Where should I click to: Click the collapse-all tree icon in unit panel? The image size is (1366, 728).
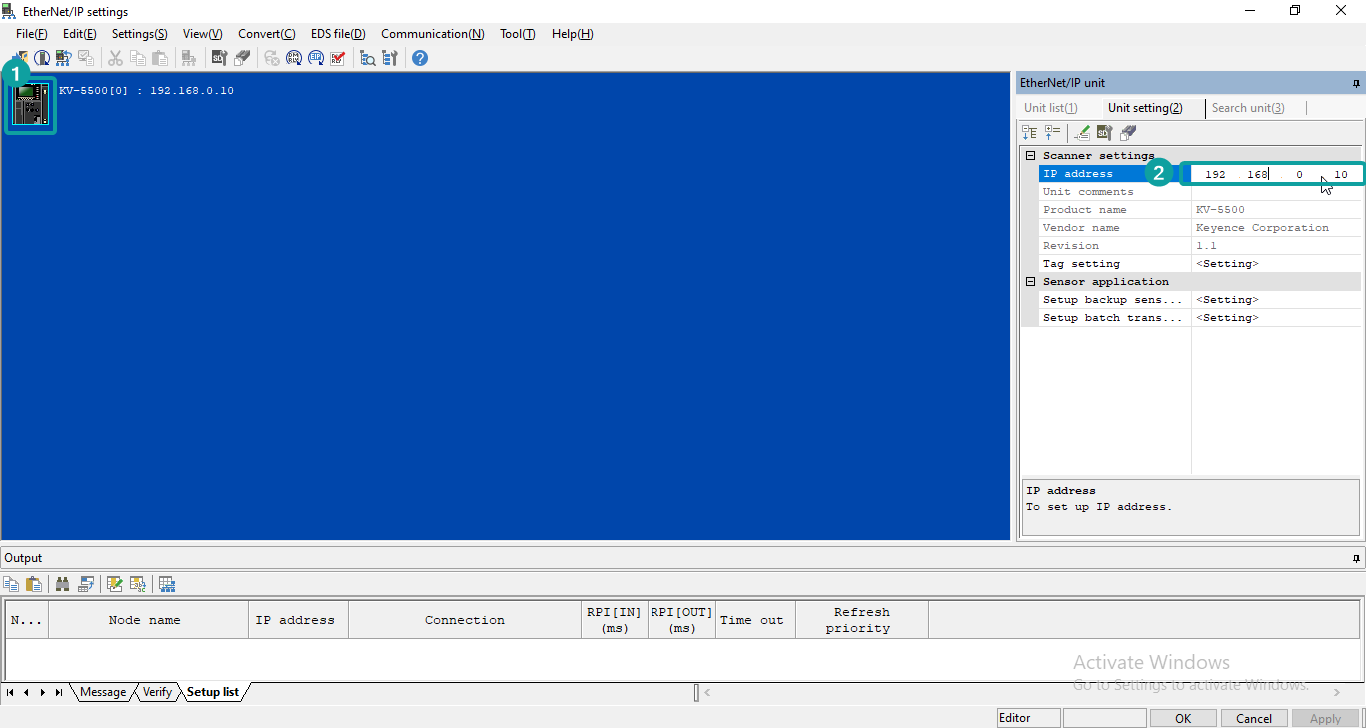[x=1052, y=132]
